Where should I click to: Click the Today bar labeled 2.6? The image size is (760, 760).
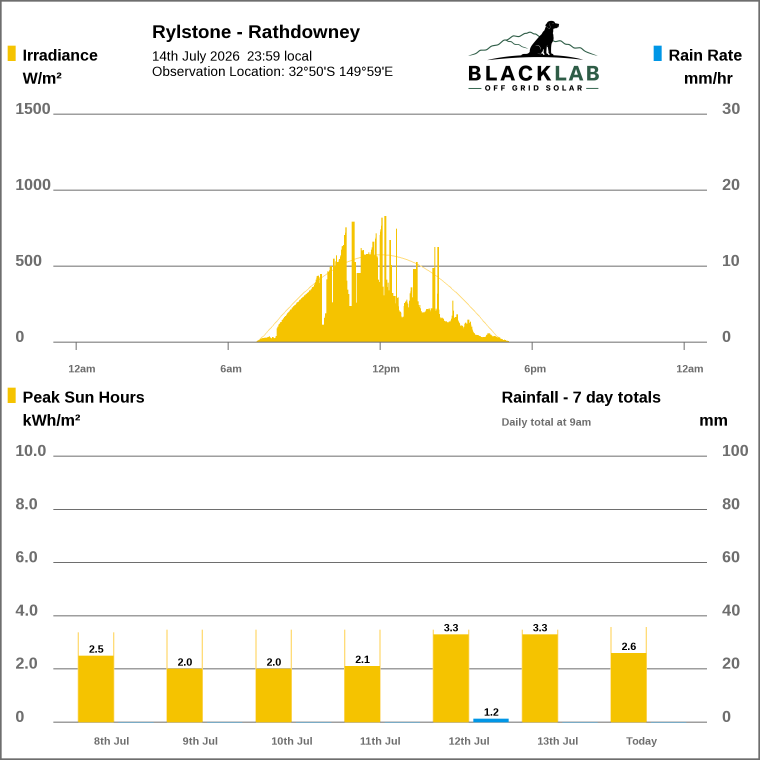[629, 688]
